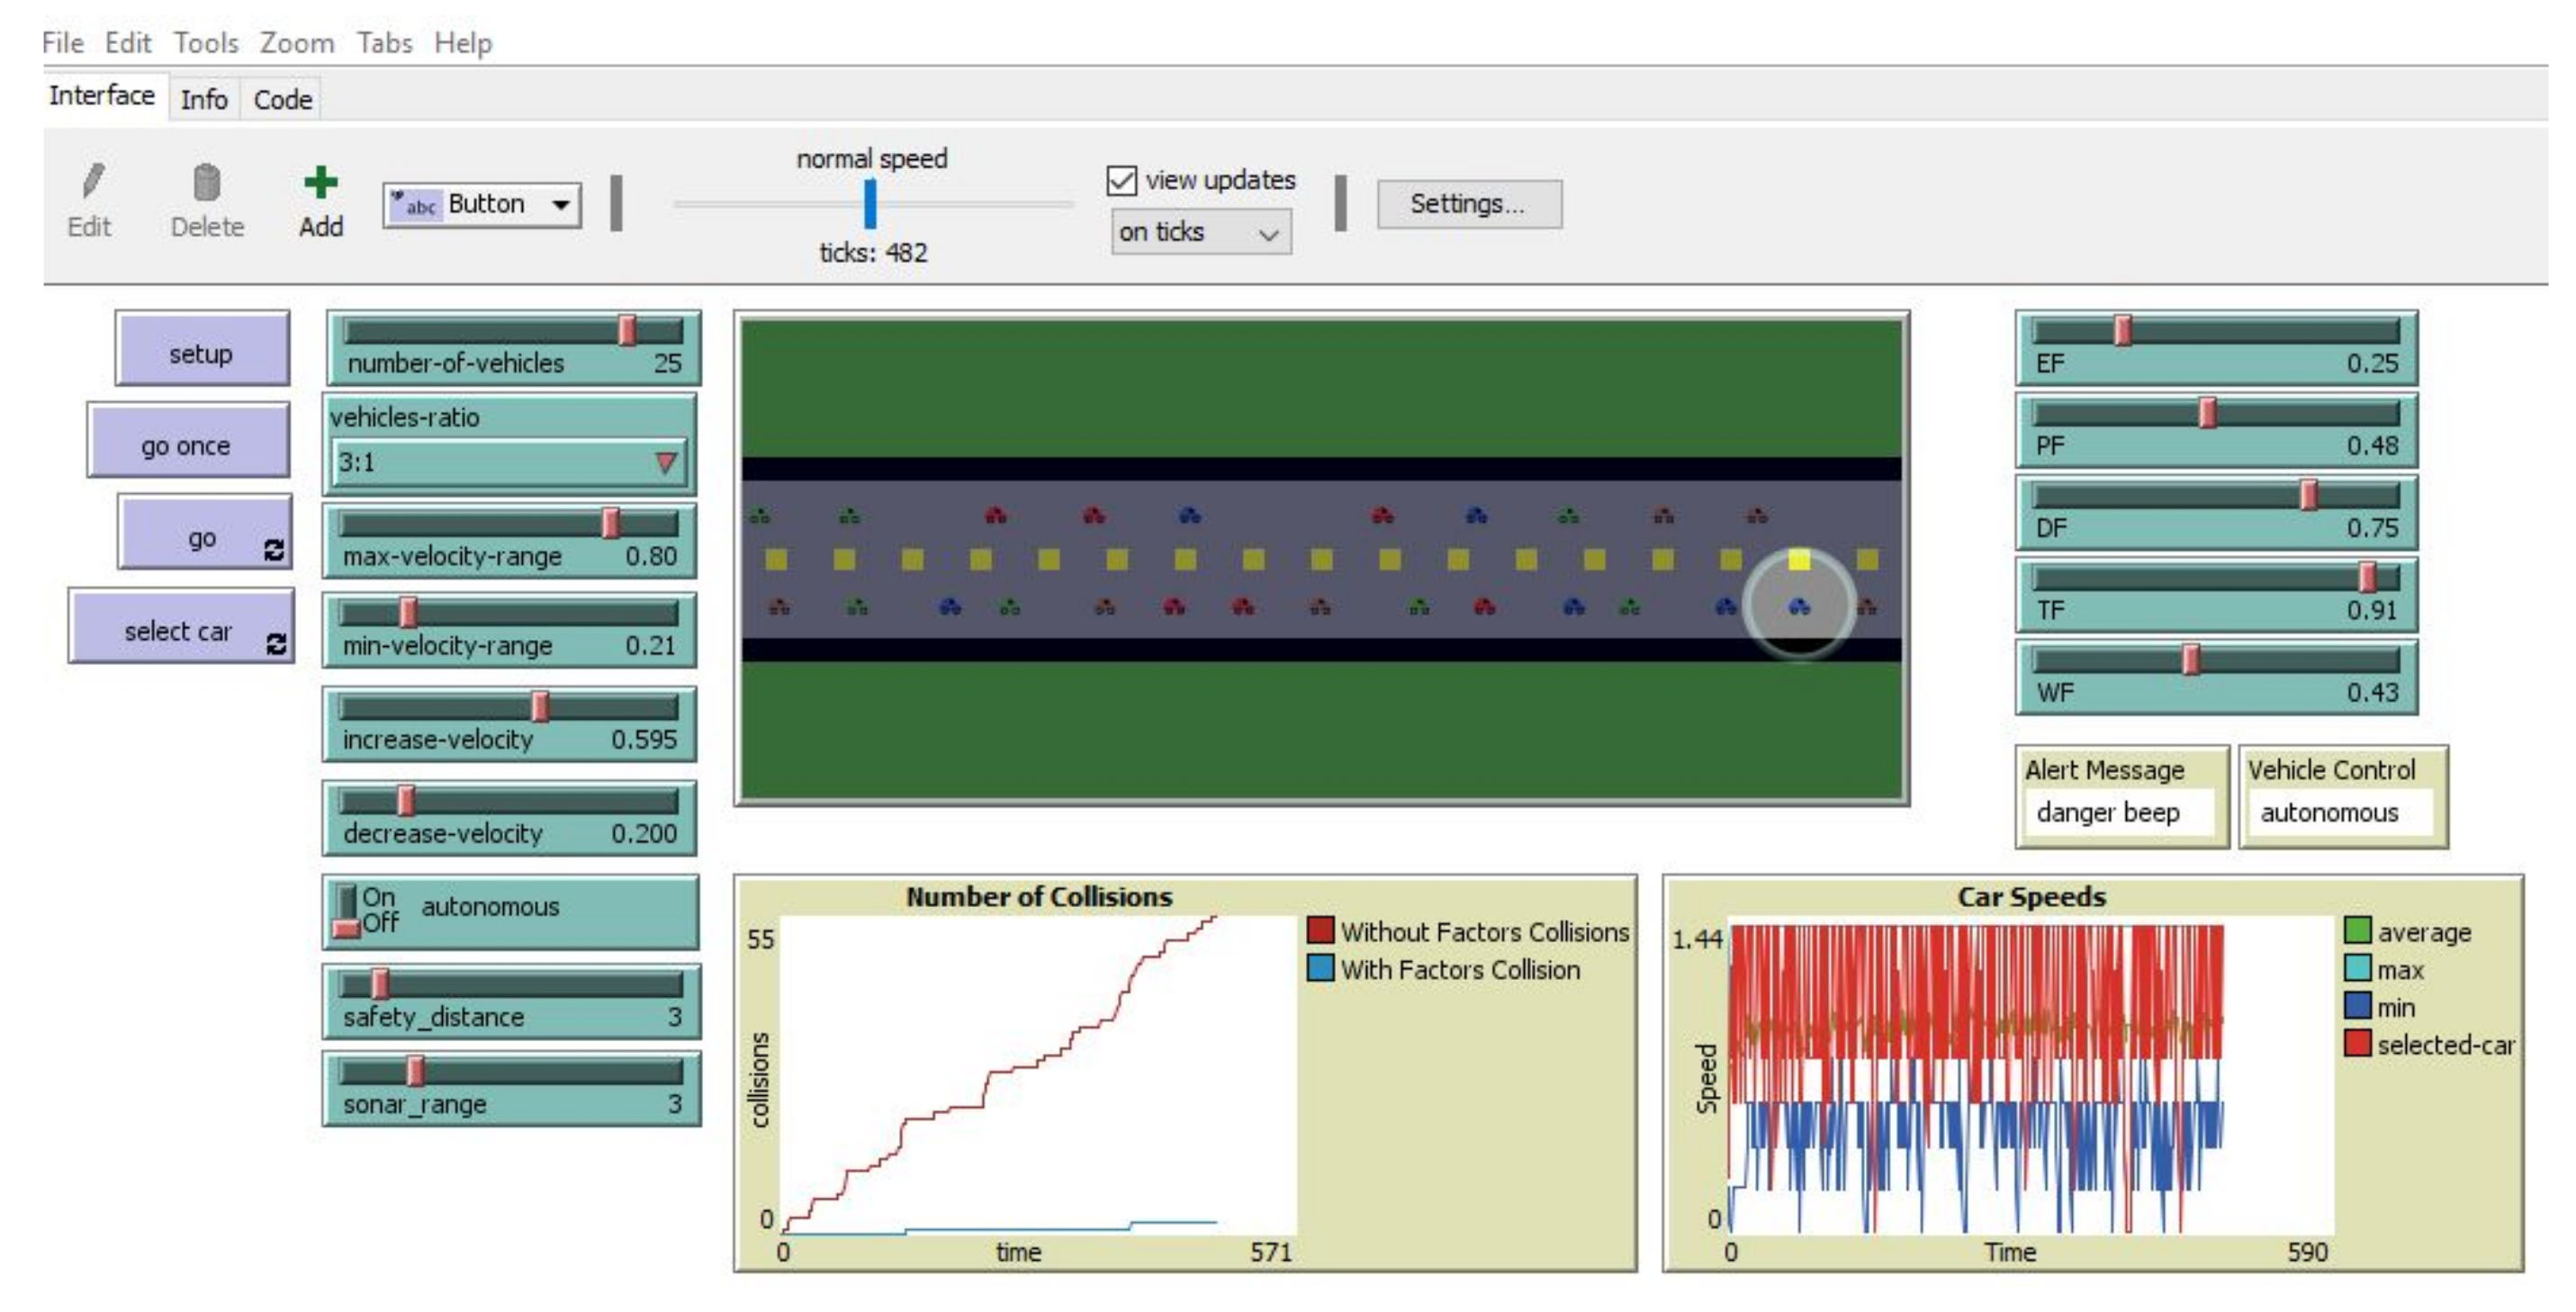Image resolution: width=2576 pixels, height=1312 pixels.
Task: Click the number-of-vehicles slider handle
Action: pos(627,330)
